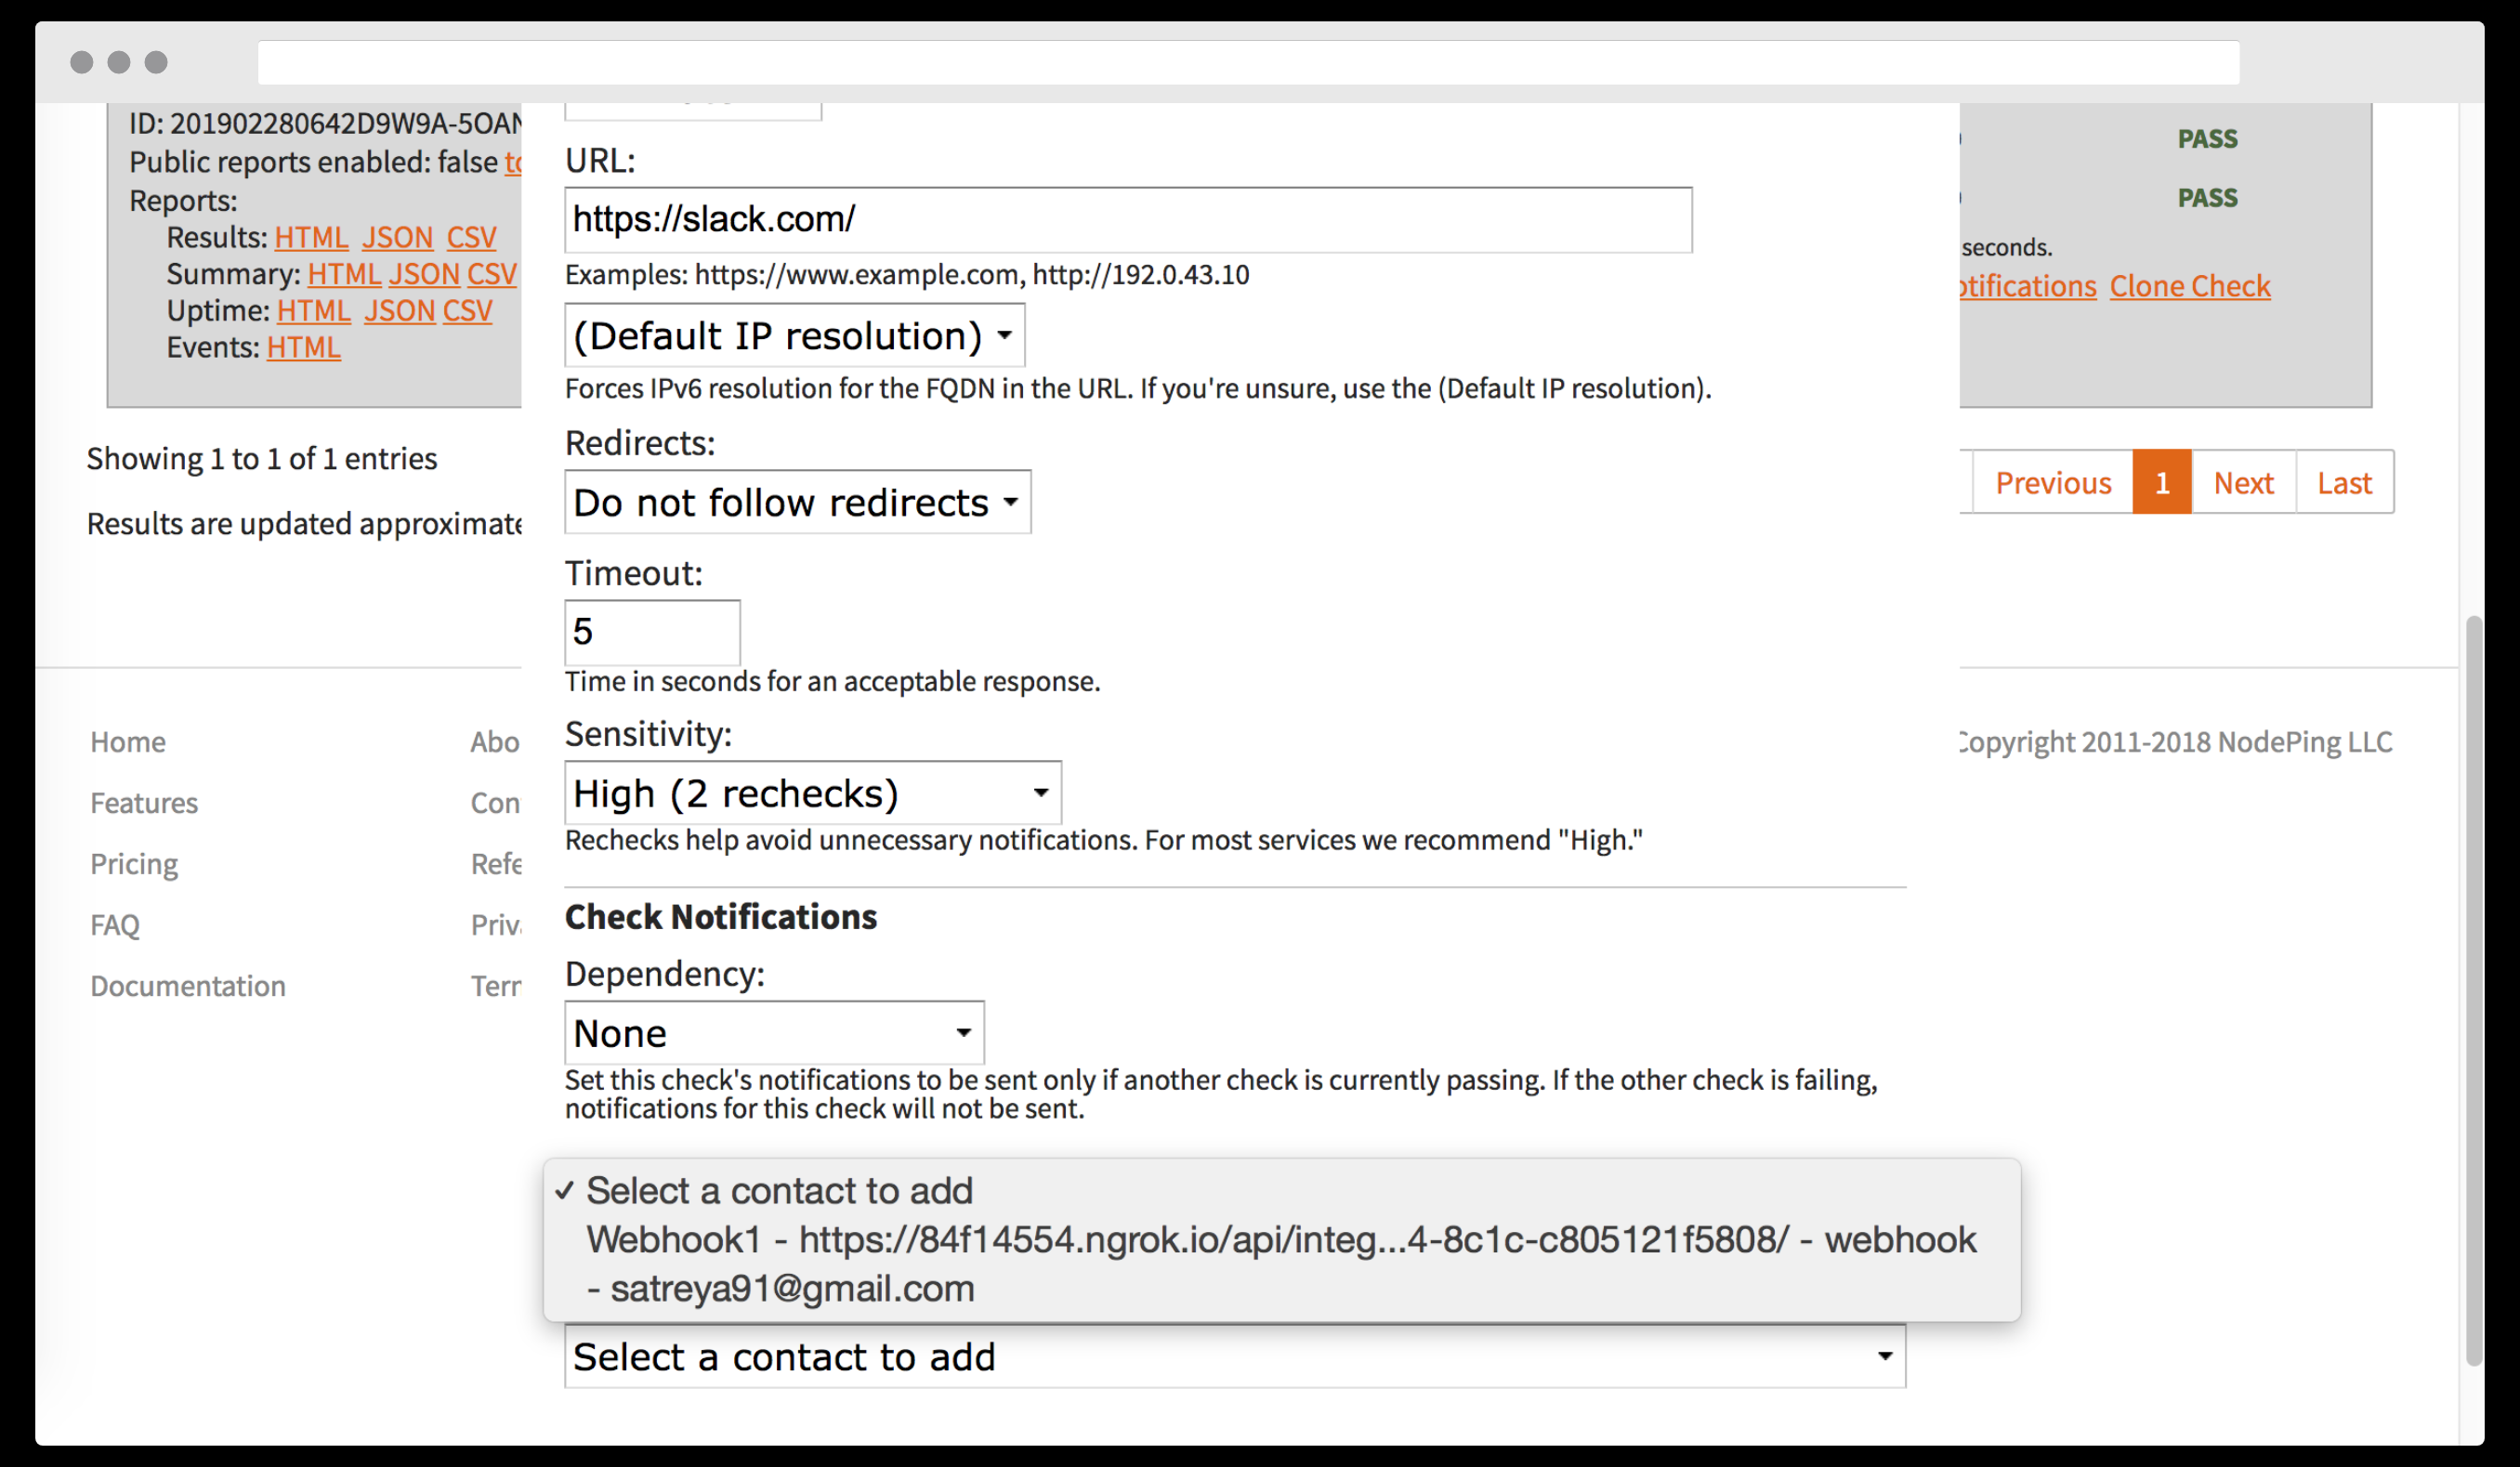Choose the satreya91@gmail.com contact option
The image size is (2520, 1467).
click(780, 1289)
